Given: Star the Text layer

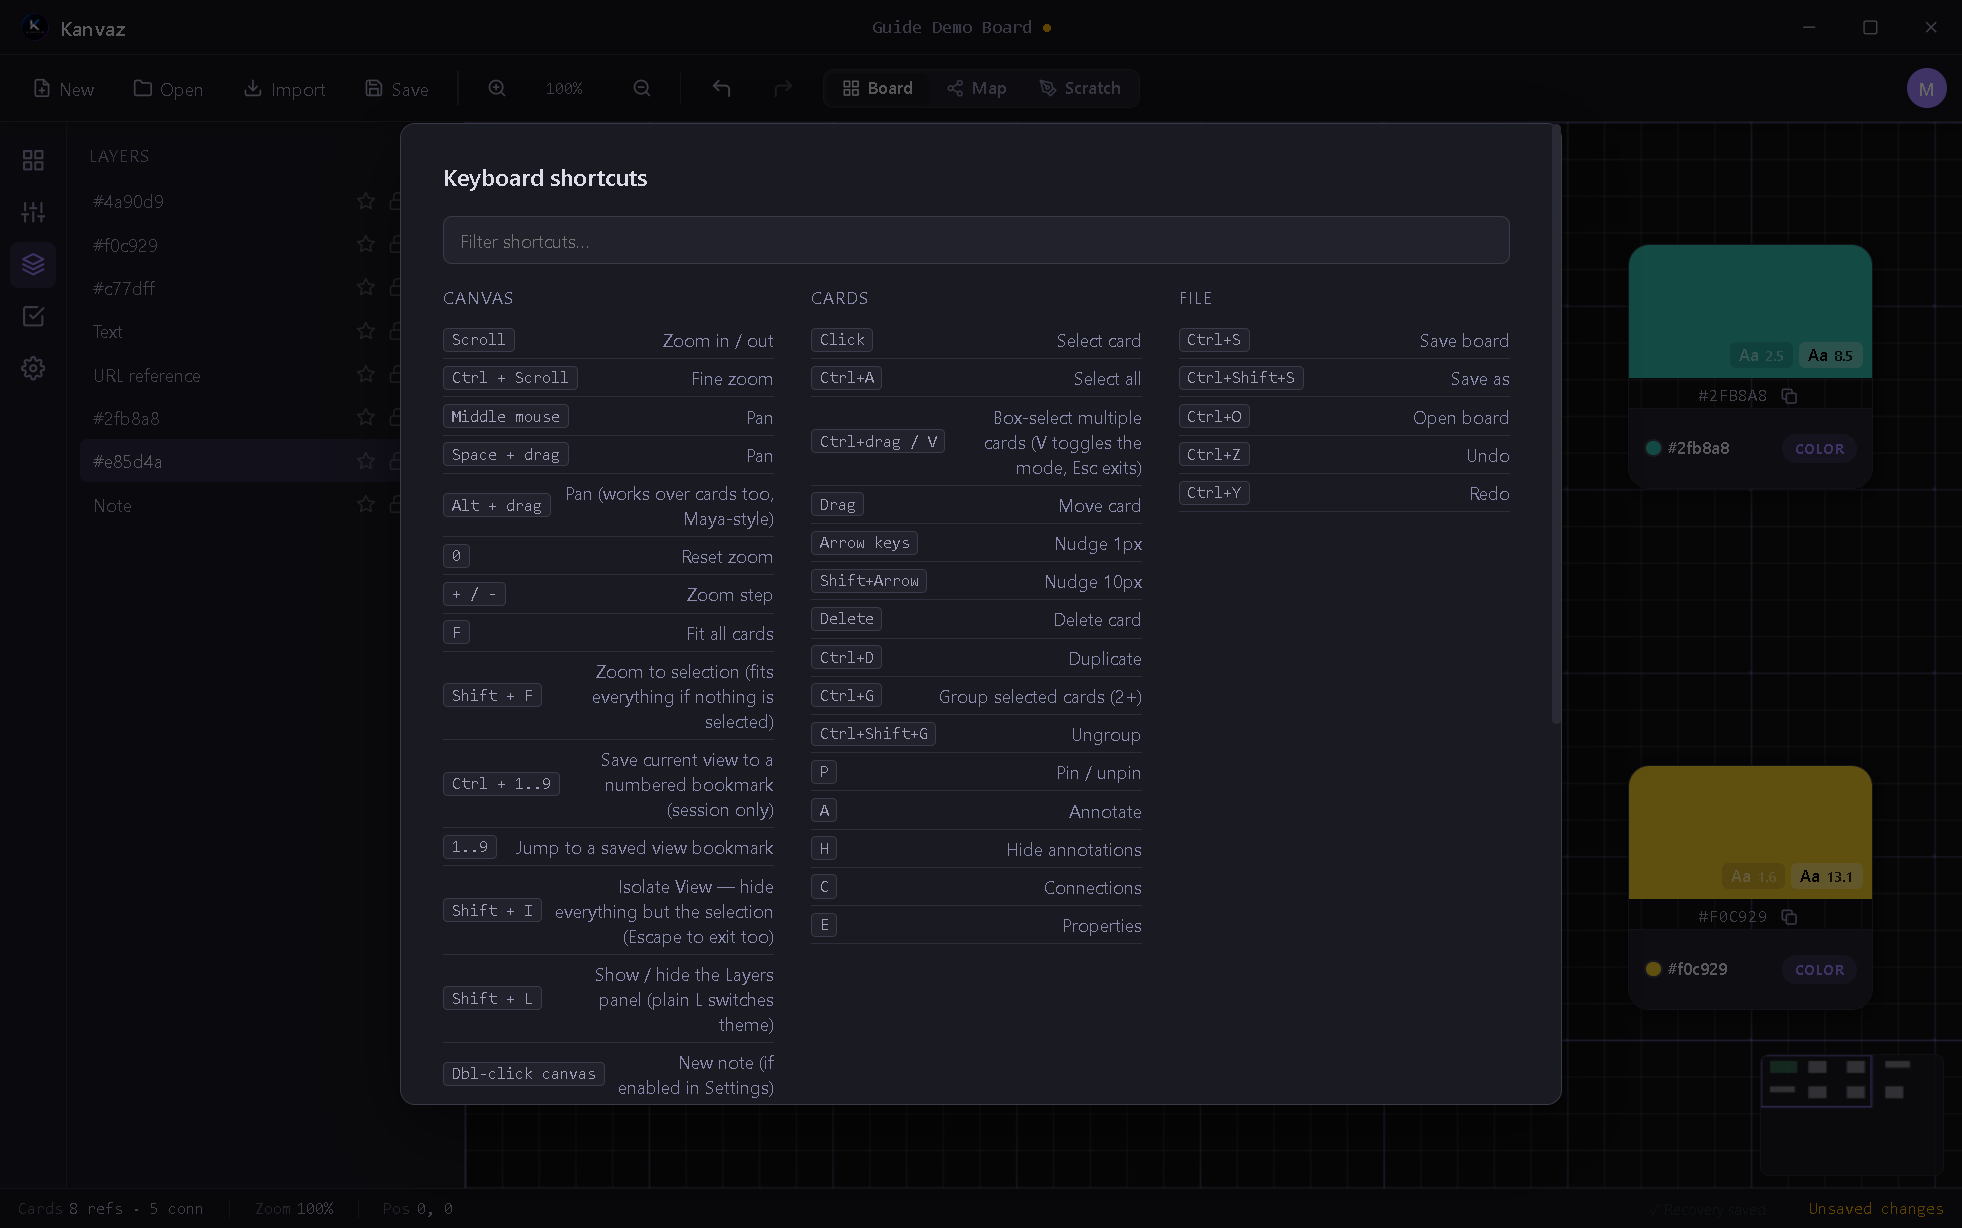Looking at the screenshot, I should click(366, 331).
